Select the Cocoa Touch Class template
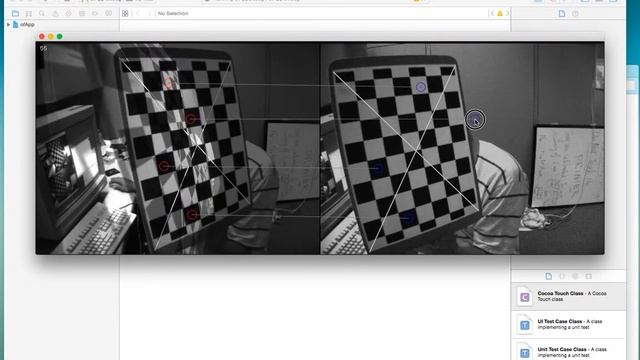Screen dimensions: 640x360 pos(569,296)
